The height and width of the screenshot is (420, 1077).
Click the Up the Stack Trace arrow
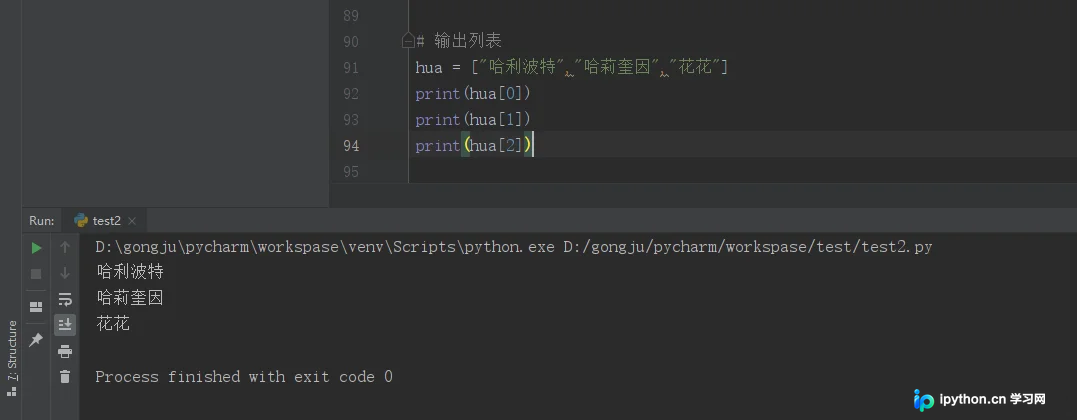tap(65, 247)
